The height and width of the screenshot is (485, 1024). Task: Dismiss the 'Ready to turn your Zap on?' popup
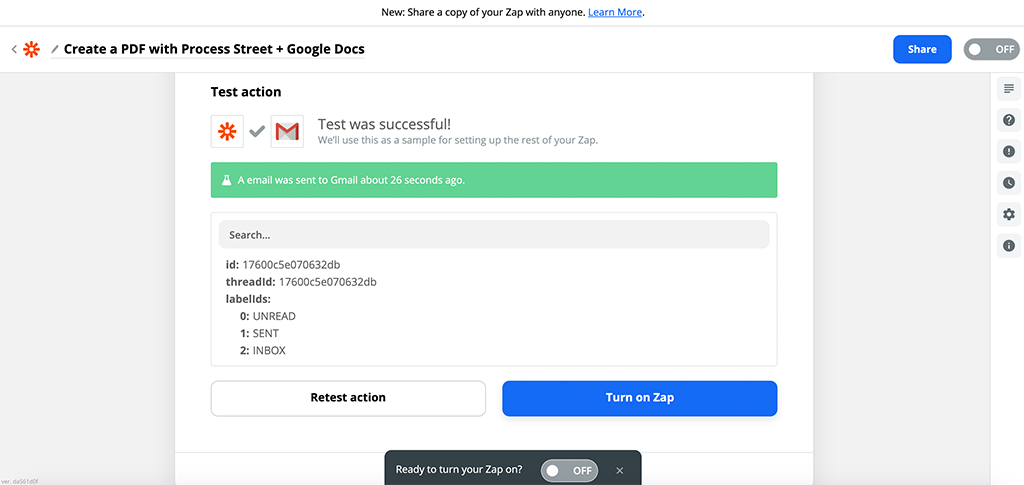point(619,470)
